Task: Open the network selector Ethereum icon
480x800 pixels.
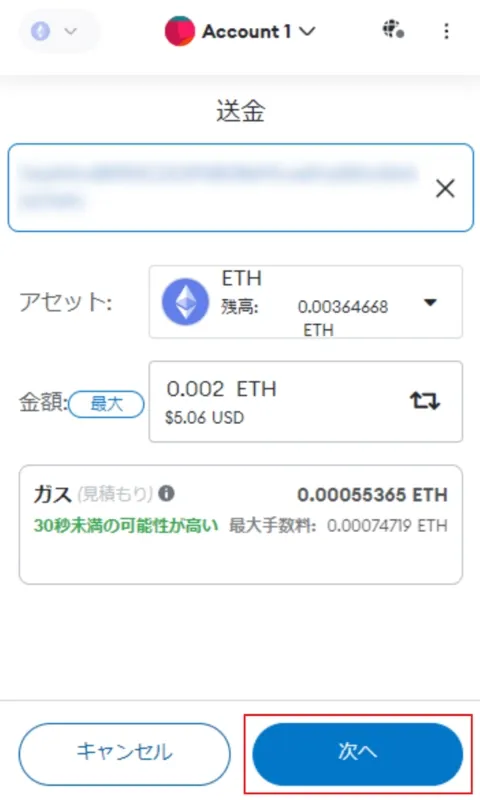Action: [x=40, y=31]
